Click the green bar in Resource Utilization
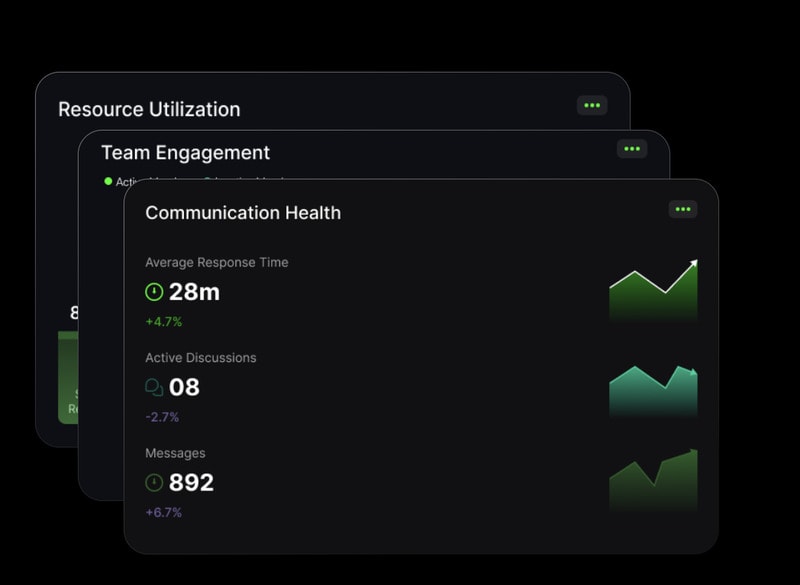The height and width of the screenshot is (585, 800). point(68,380)
